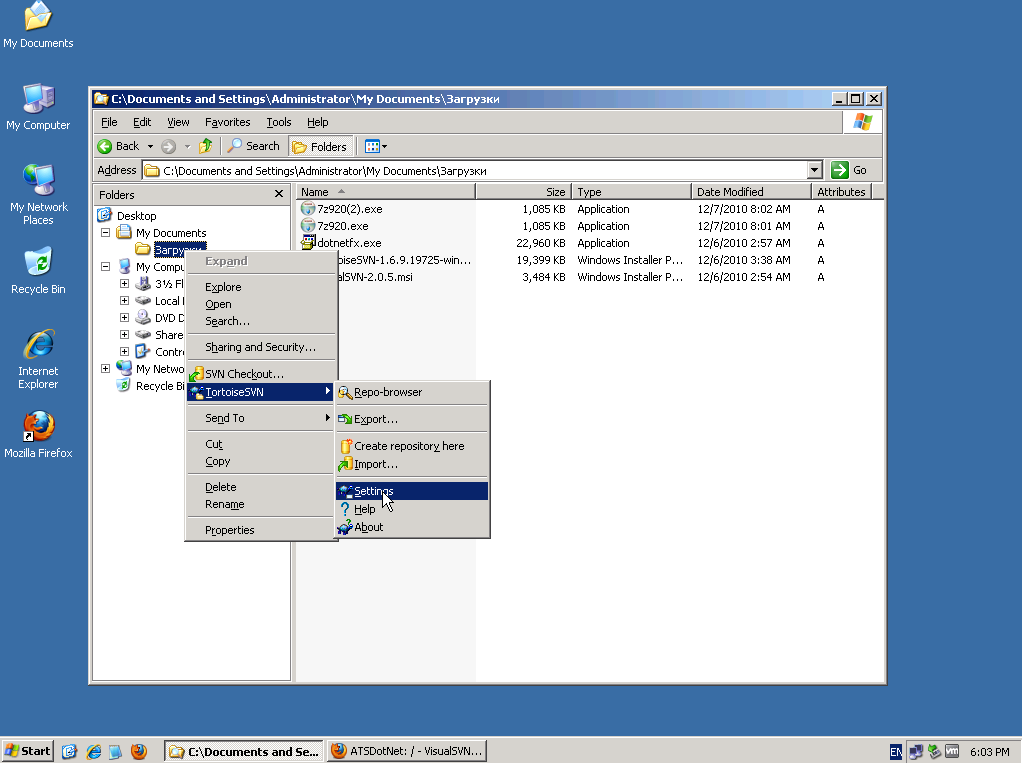Open the Back history dropdown arrow
This screenshot has height=763, width=1022.
[150, 147]
